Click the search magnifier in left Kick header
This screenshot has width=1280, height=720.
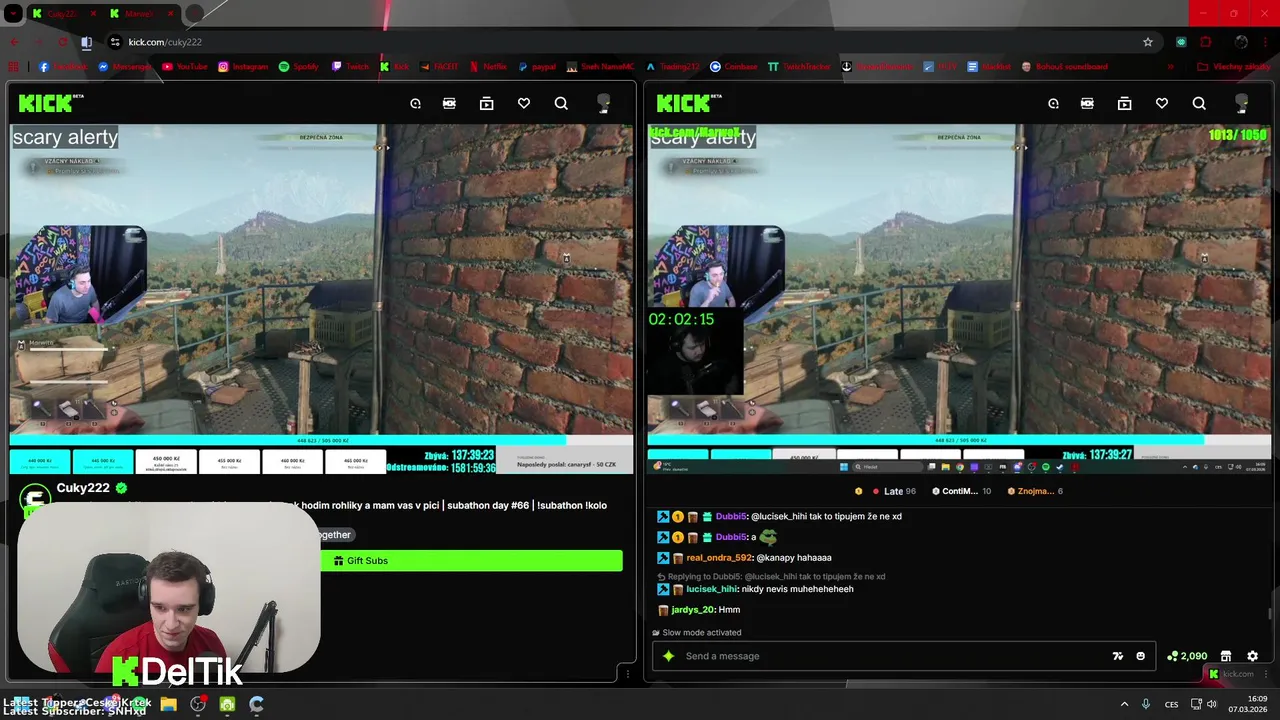pos(561,103)
